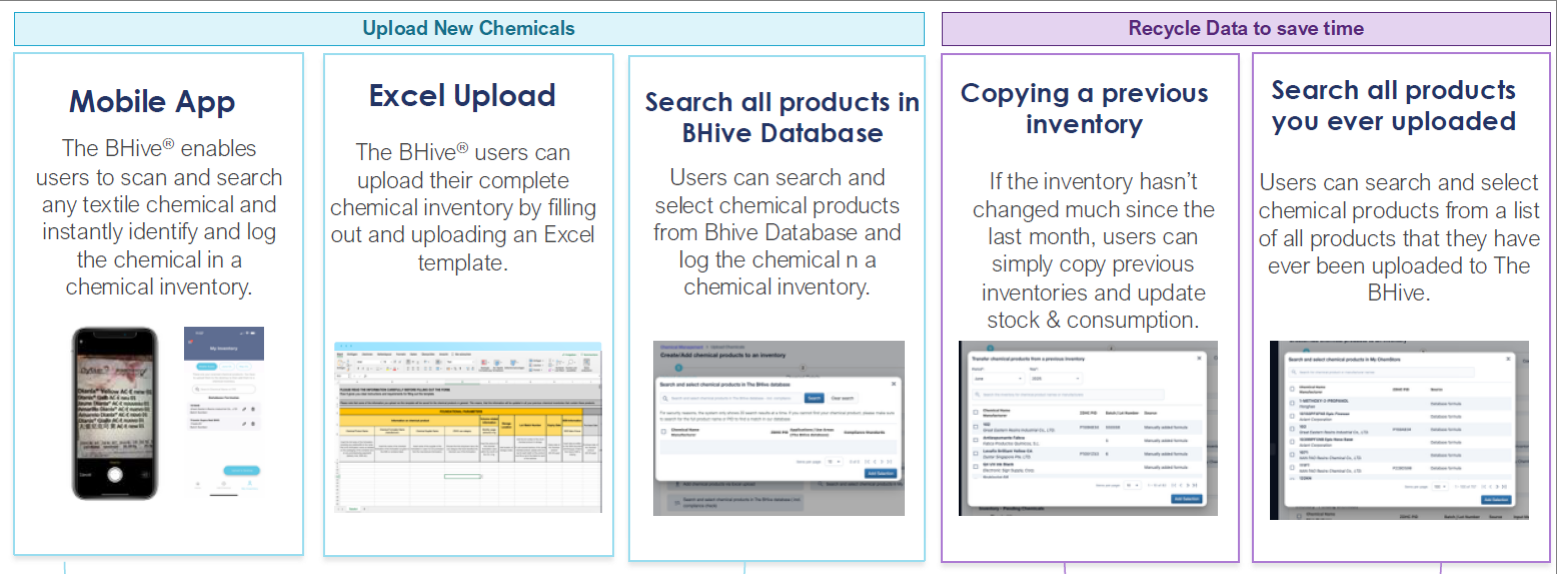Click the Search button in BHive database dialog

(814, 398)
